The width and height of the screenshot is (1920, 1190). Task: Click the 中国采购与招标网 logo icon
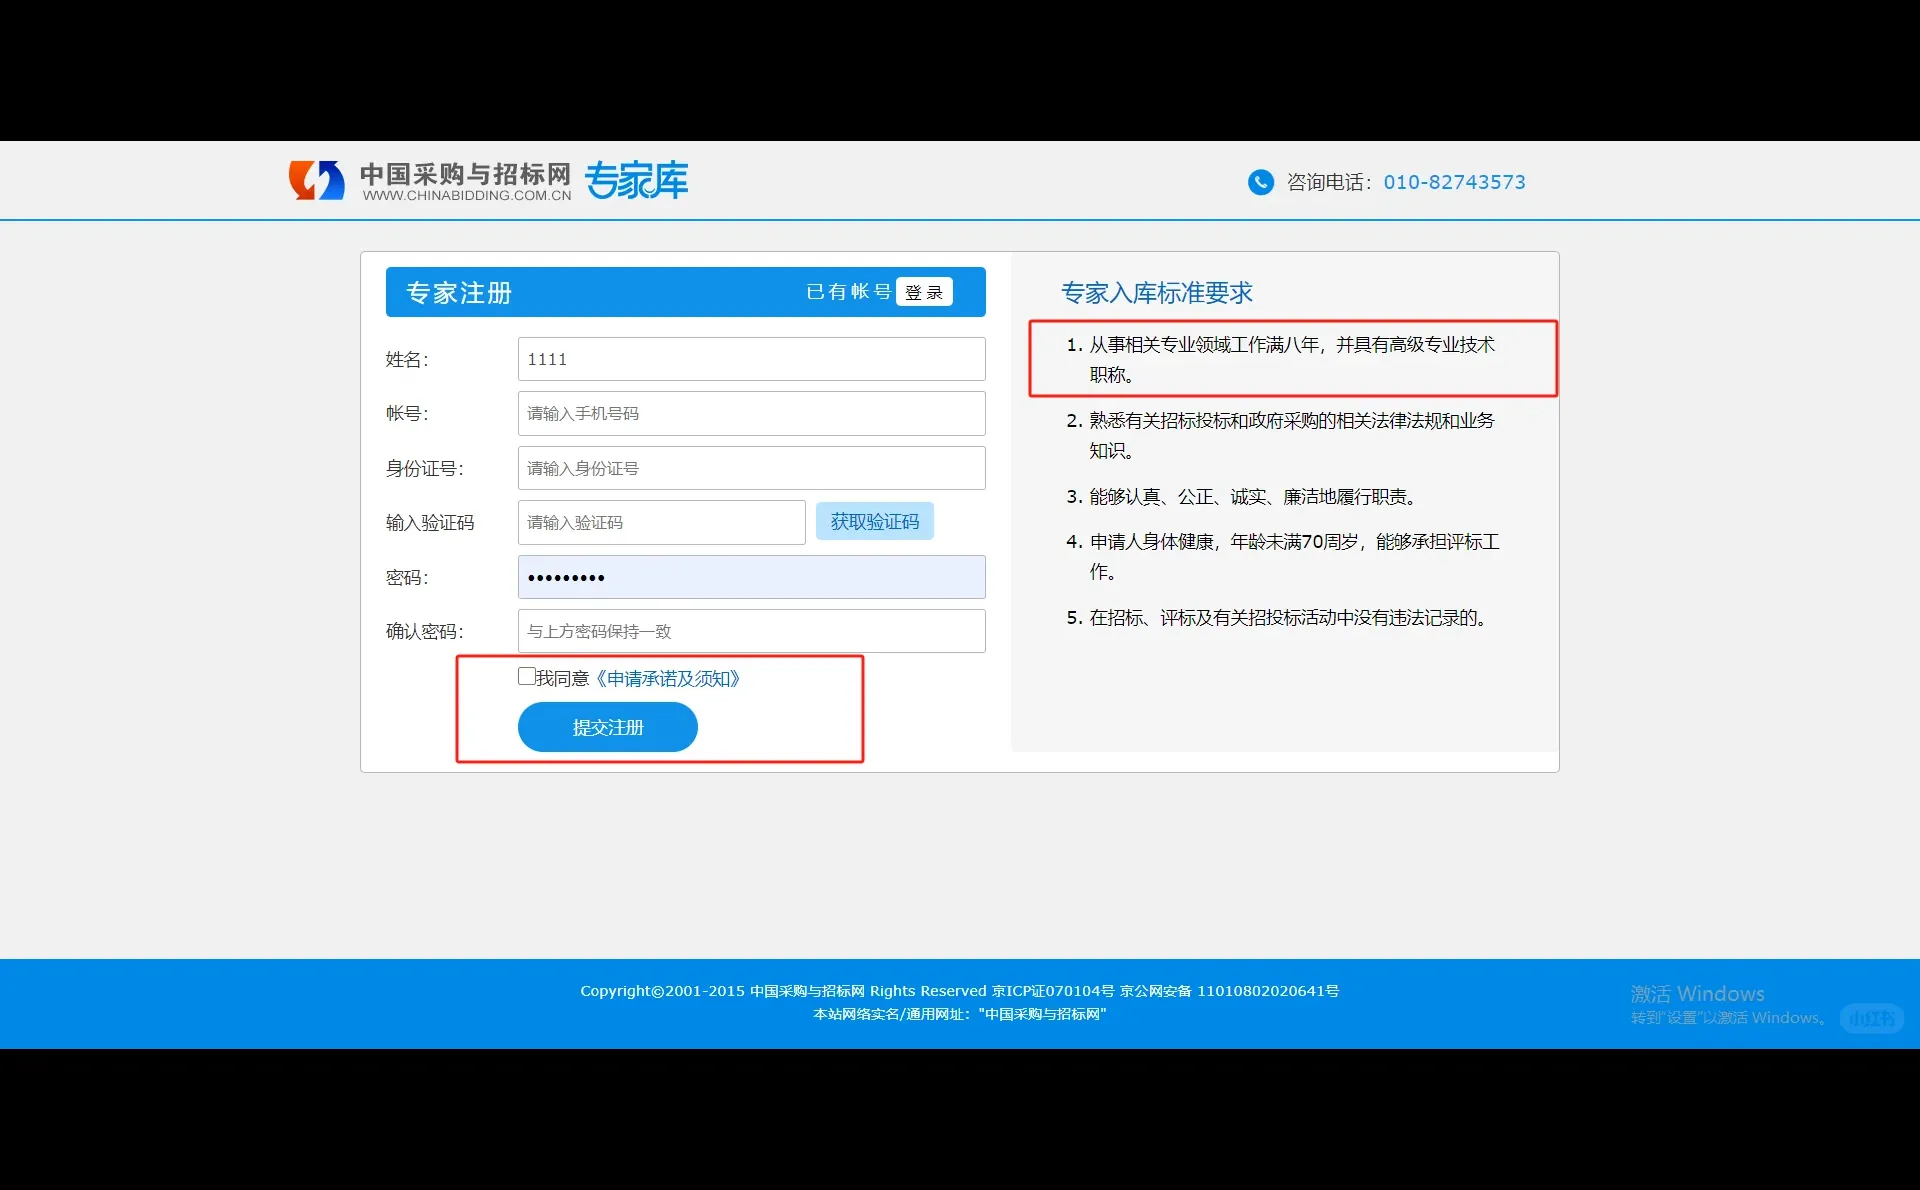[316, 180]
